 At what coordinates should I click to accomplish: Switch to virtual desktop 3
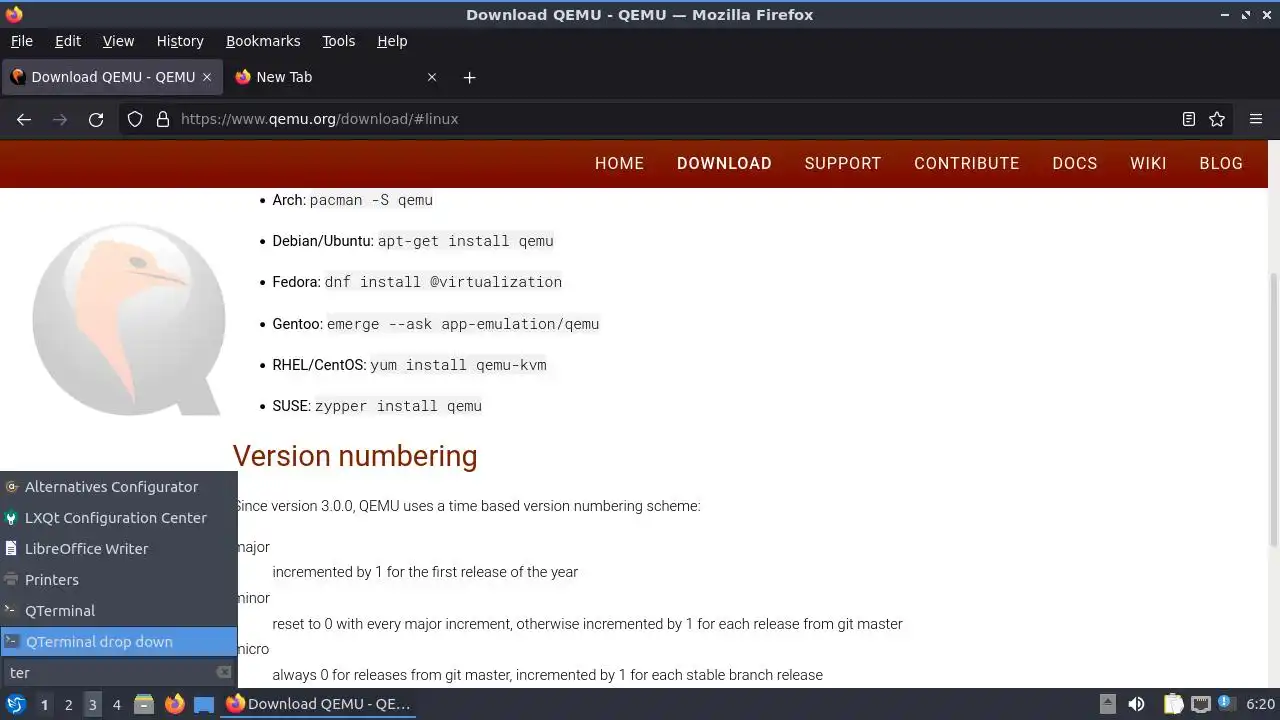tap(92, 705)
